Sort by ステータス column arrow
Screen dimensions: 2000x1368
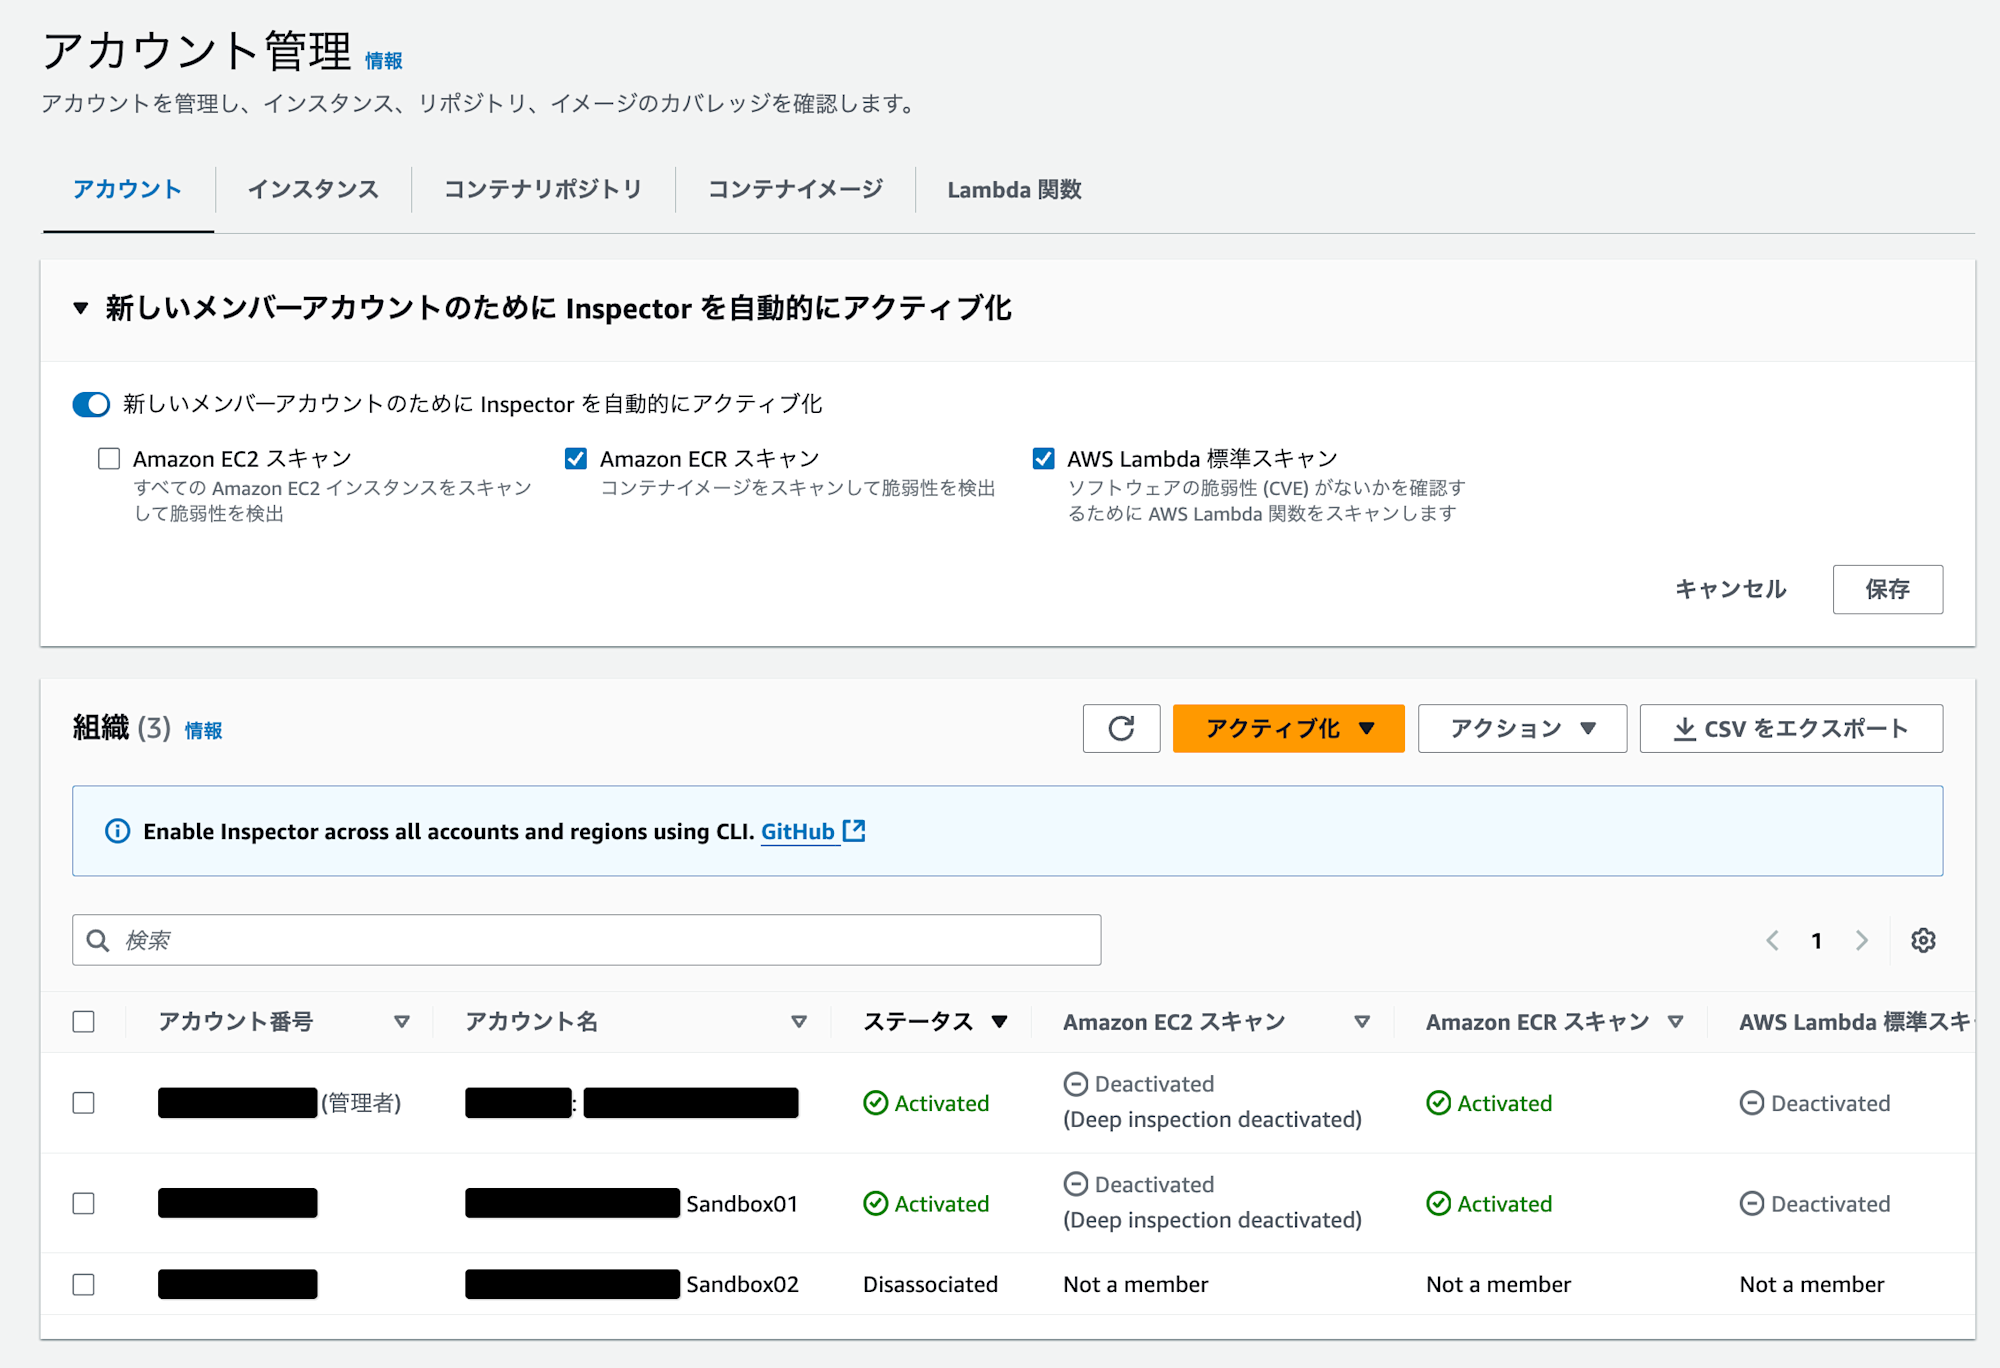pos(999,1021)
